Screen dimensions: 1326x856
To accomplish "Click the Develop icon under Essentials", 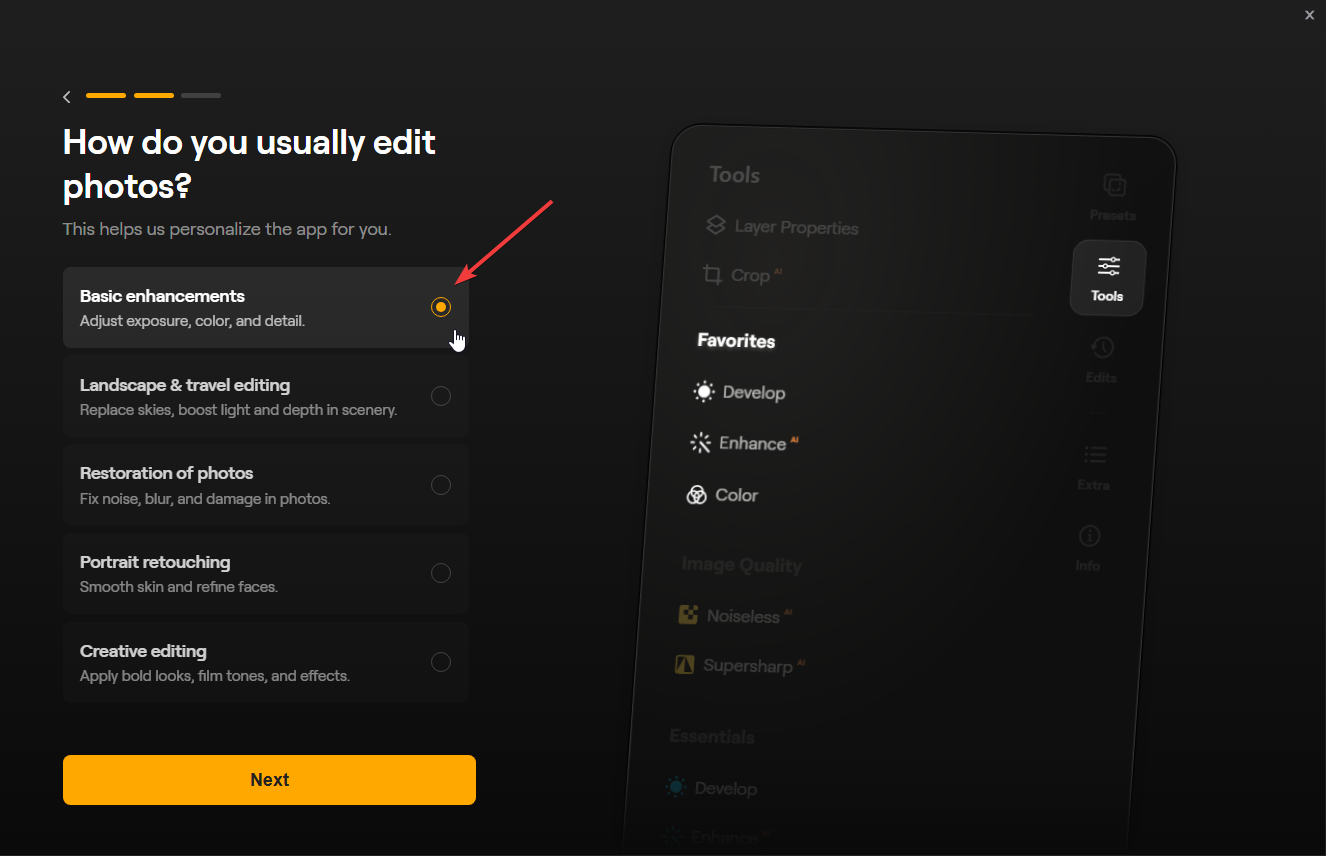I will point(676,788).
